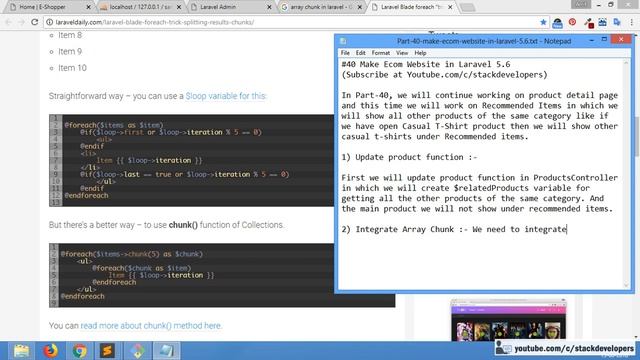Click 'Item 9' list entry
Viewport: 640px width, 360px height.
(70, 51)
